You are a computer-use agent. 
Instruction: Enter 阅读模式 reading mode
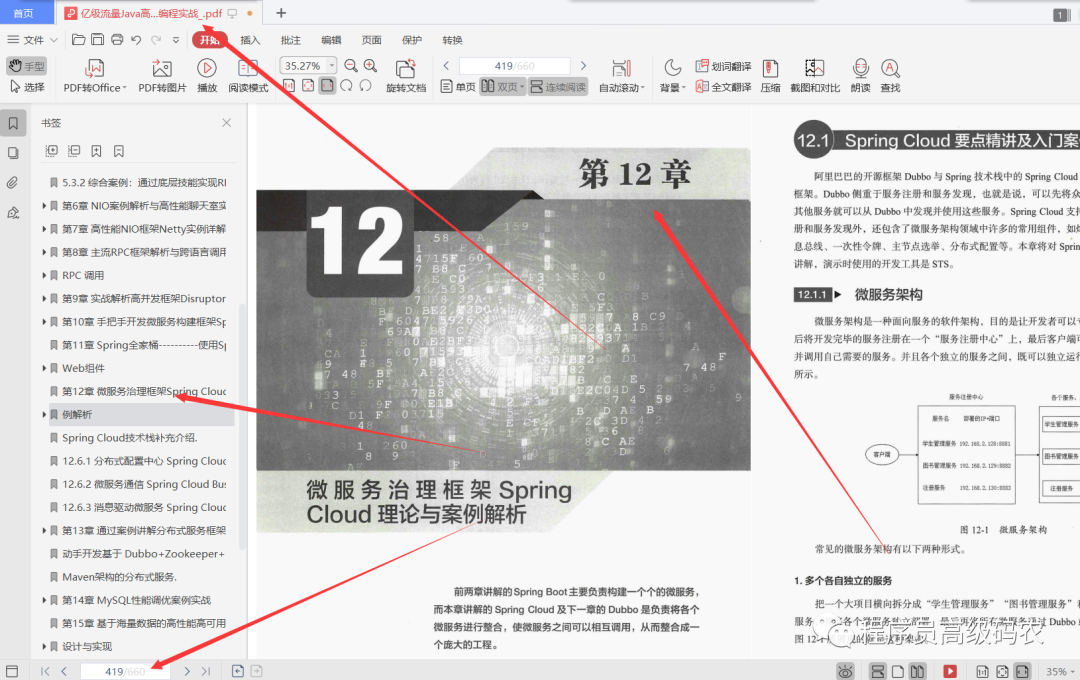(248, 76)
